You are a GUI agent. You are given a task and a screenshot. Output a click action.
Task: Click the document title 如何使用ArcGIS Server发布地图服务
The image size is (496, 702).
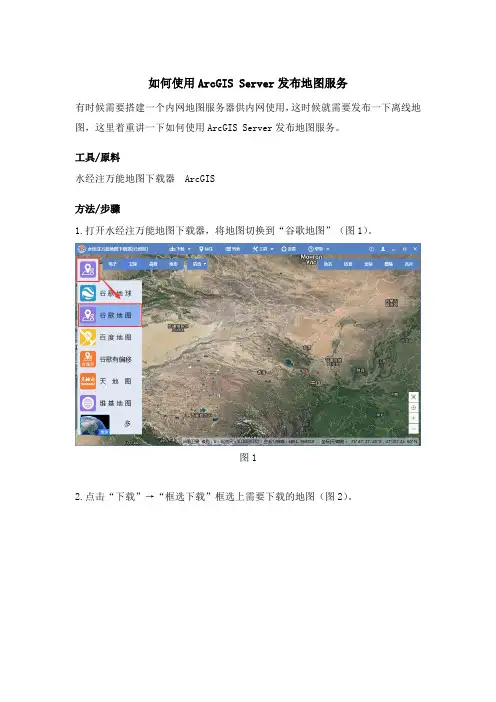tap(248, 83)
